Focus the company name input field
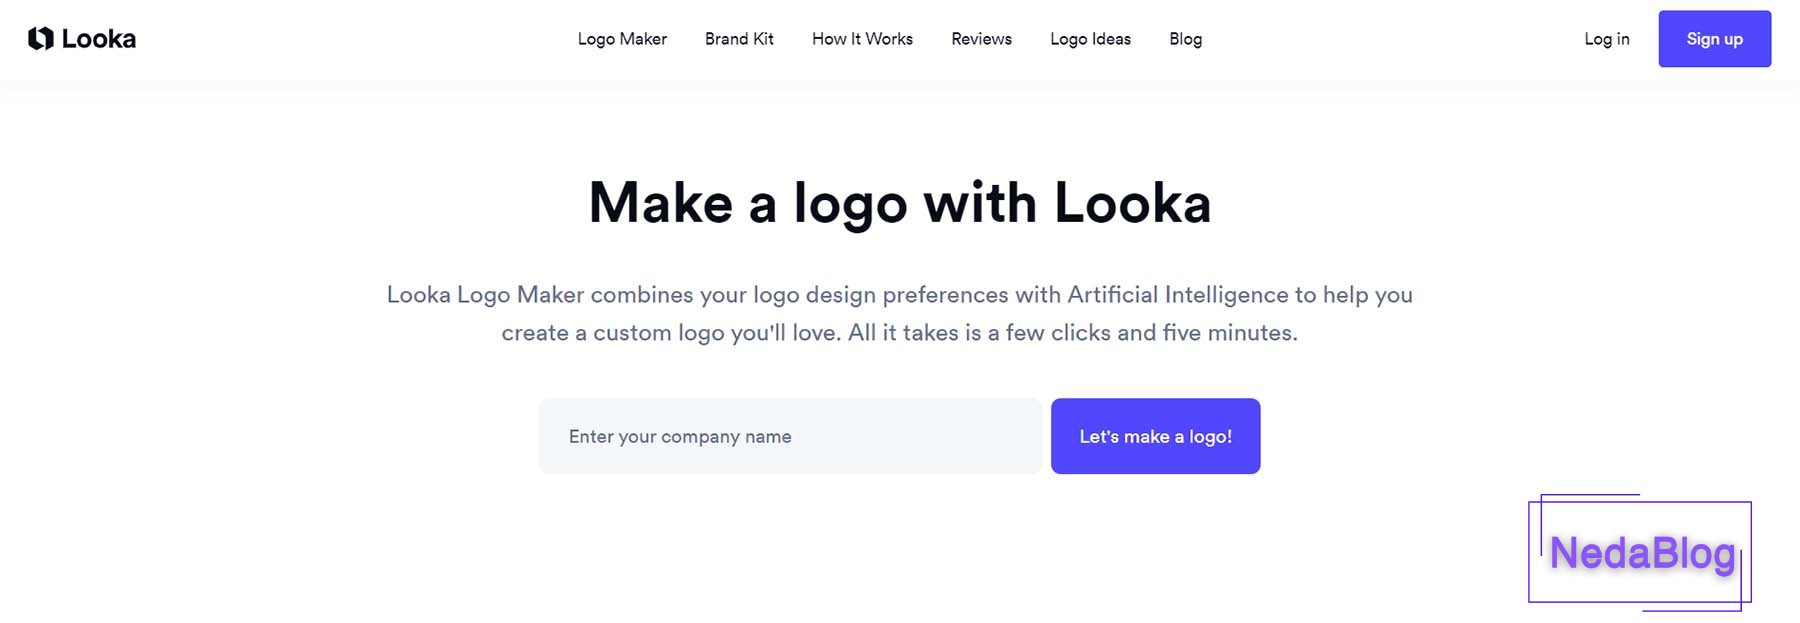This screenshot has height=623, width=1800. (x=790, y=436)
